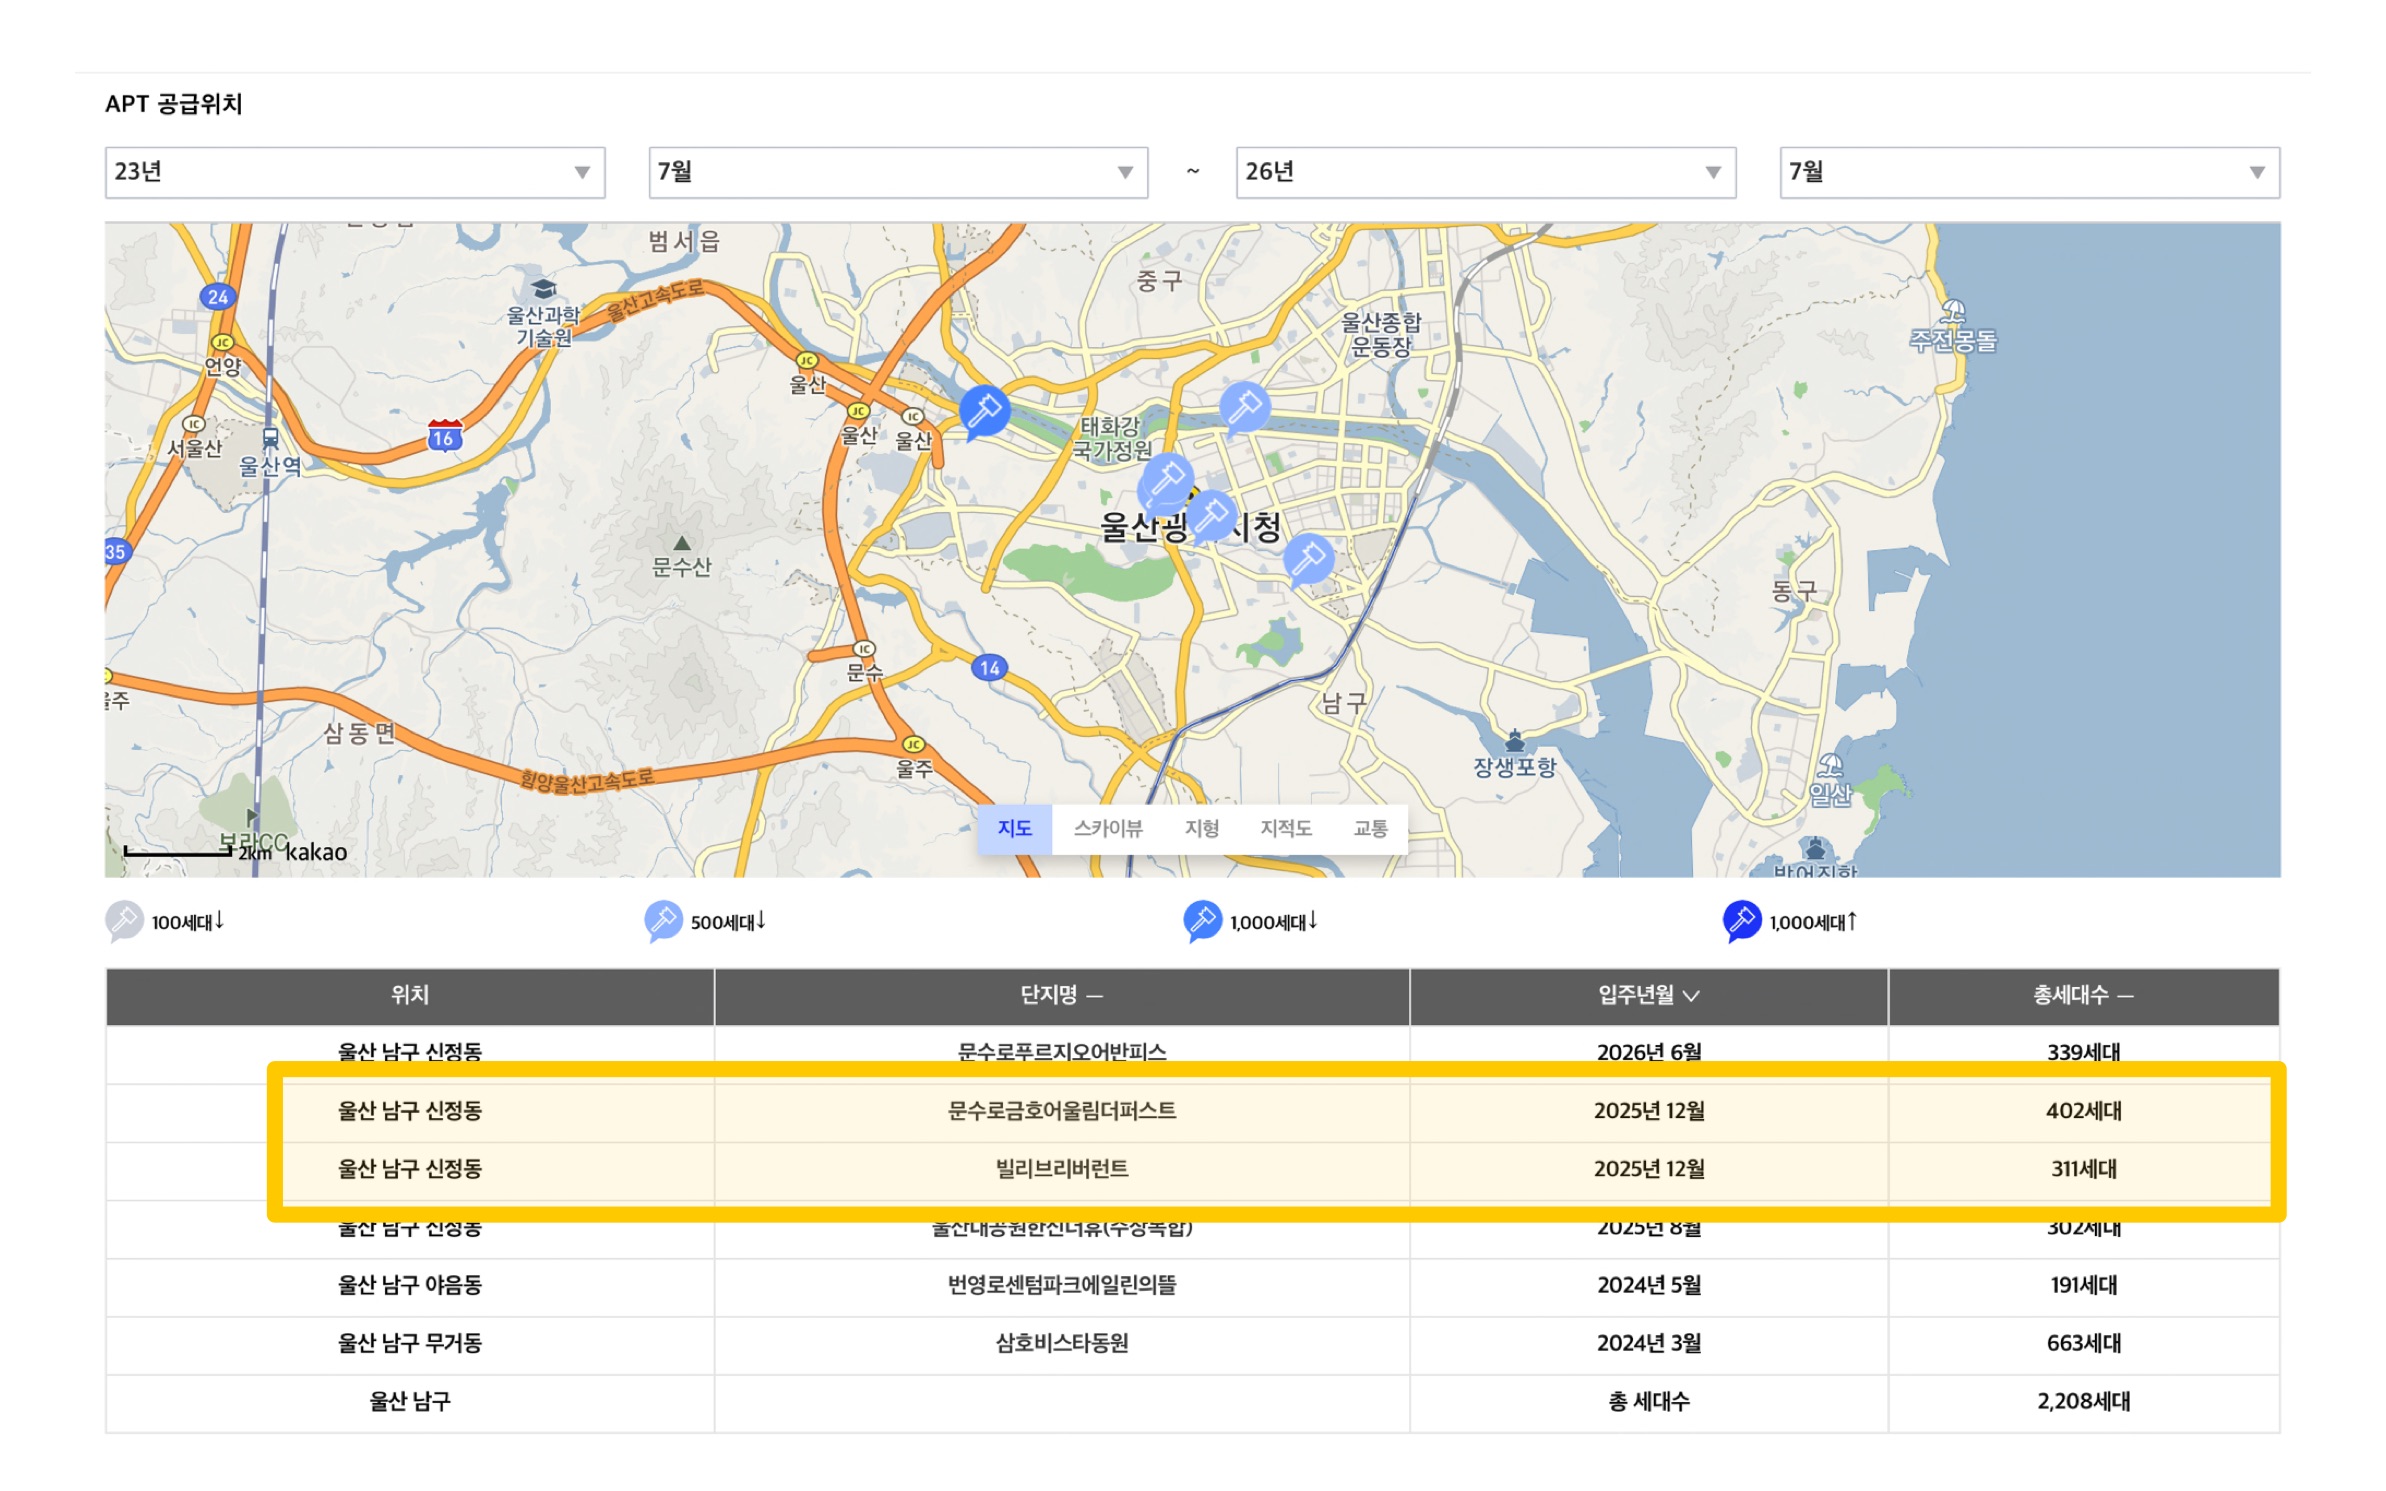Viewport: 2386px width, 1491px height.
Task: Toggle the 지적도 cadastral map overlay
Action: (x=1285, y=828)
